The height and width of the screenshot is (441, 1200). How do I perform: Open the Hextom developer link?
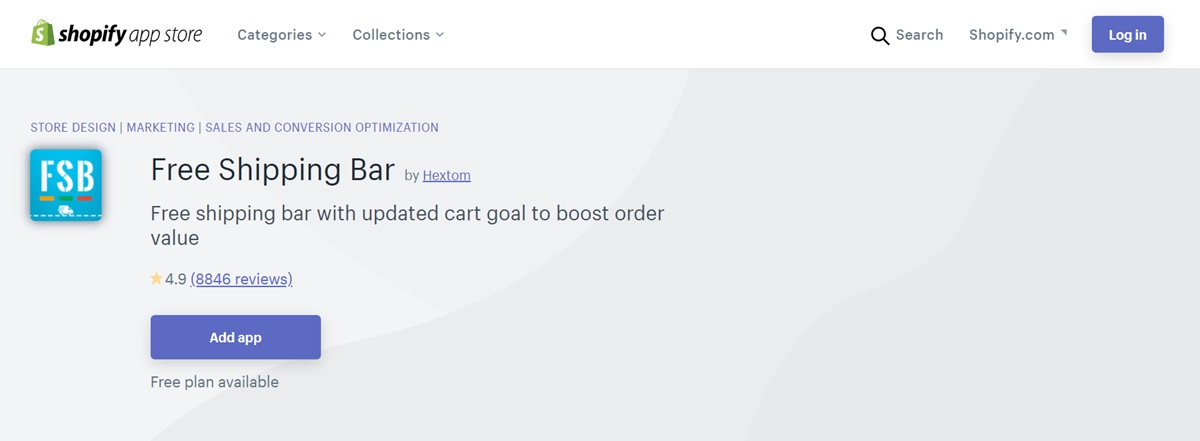(x=447, y=175)
